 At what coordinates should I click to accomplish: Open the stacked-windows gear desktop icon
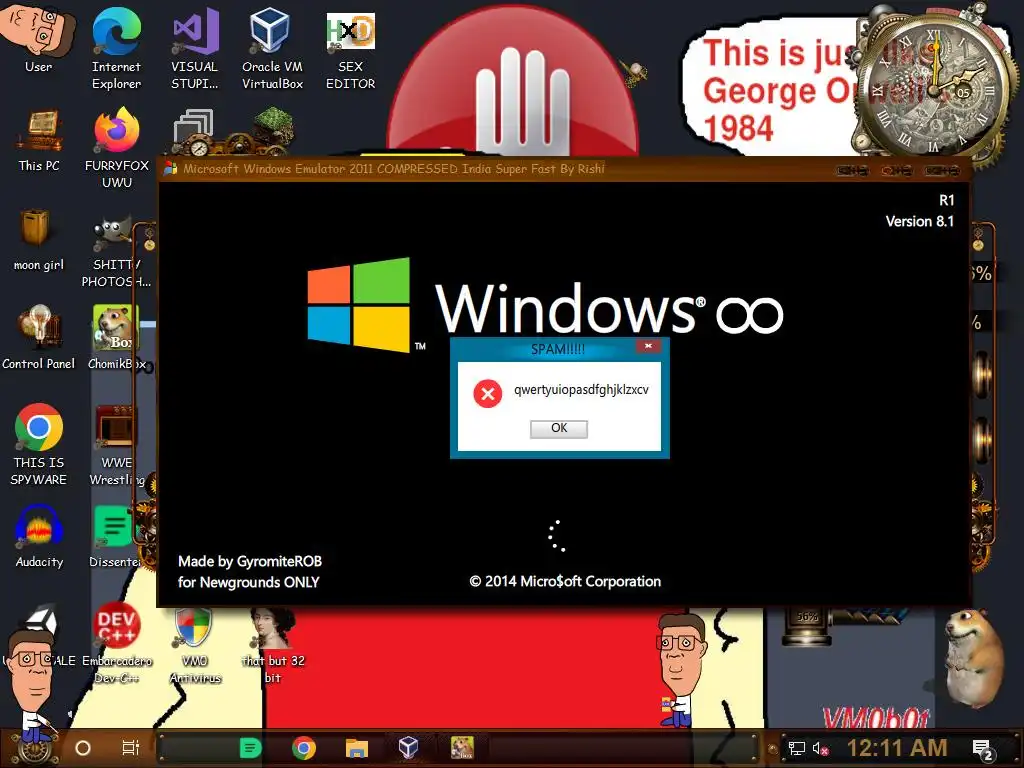coord(195,133)
